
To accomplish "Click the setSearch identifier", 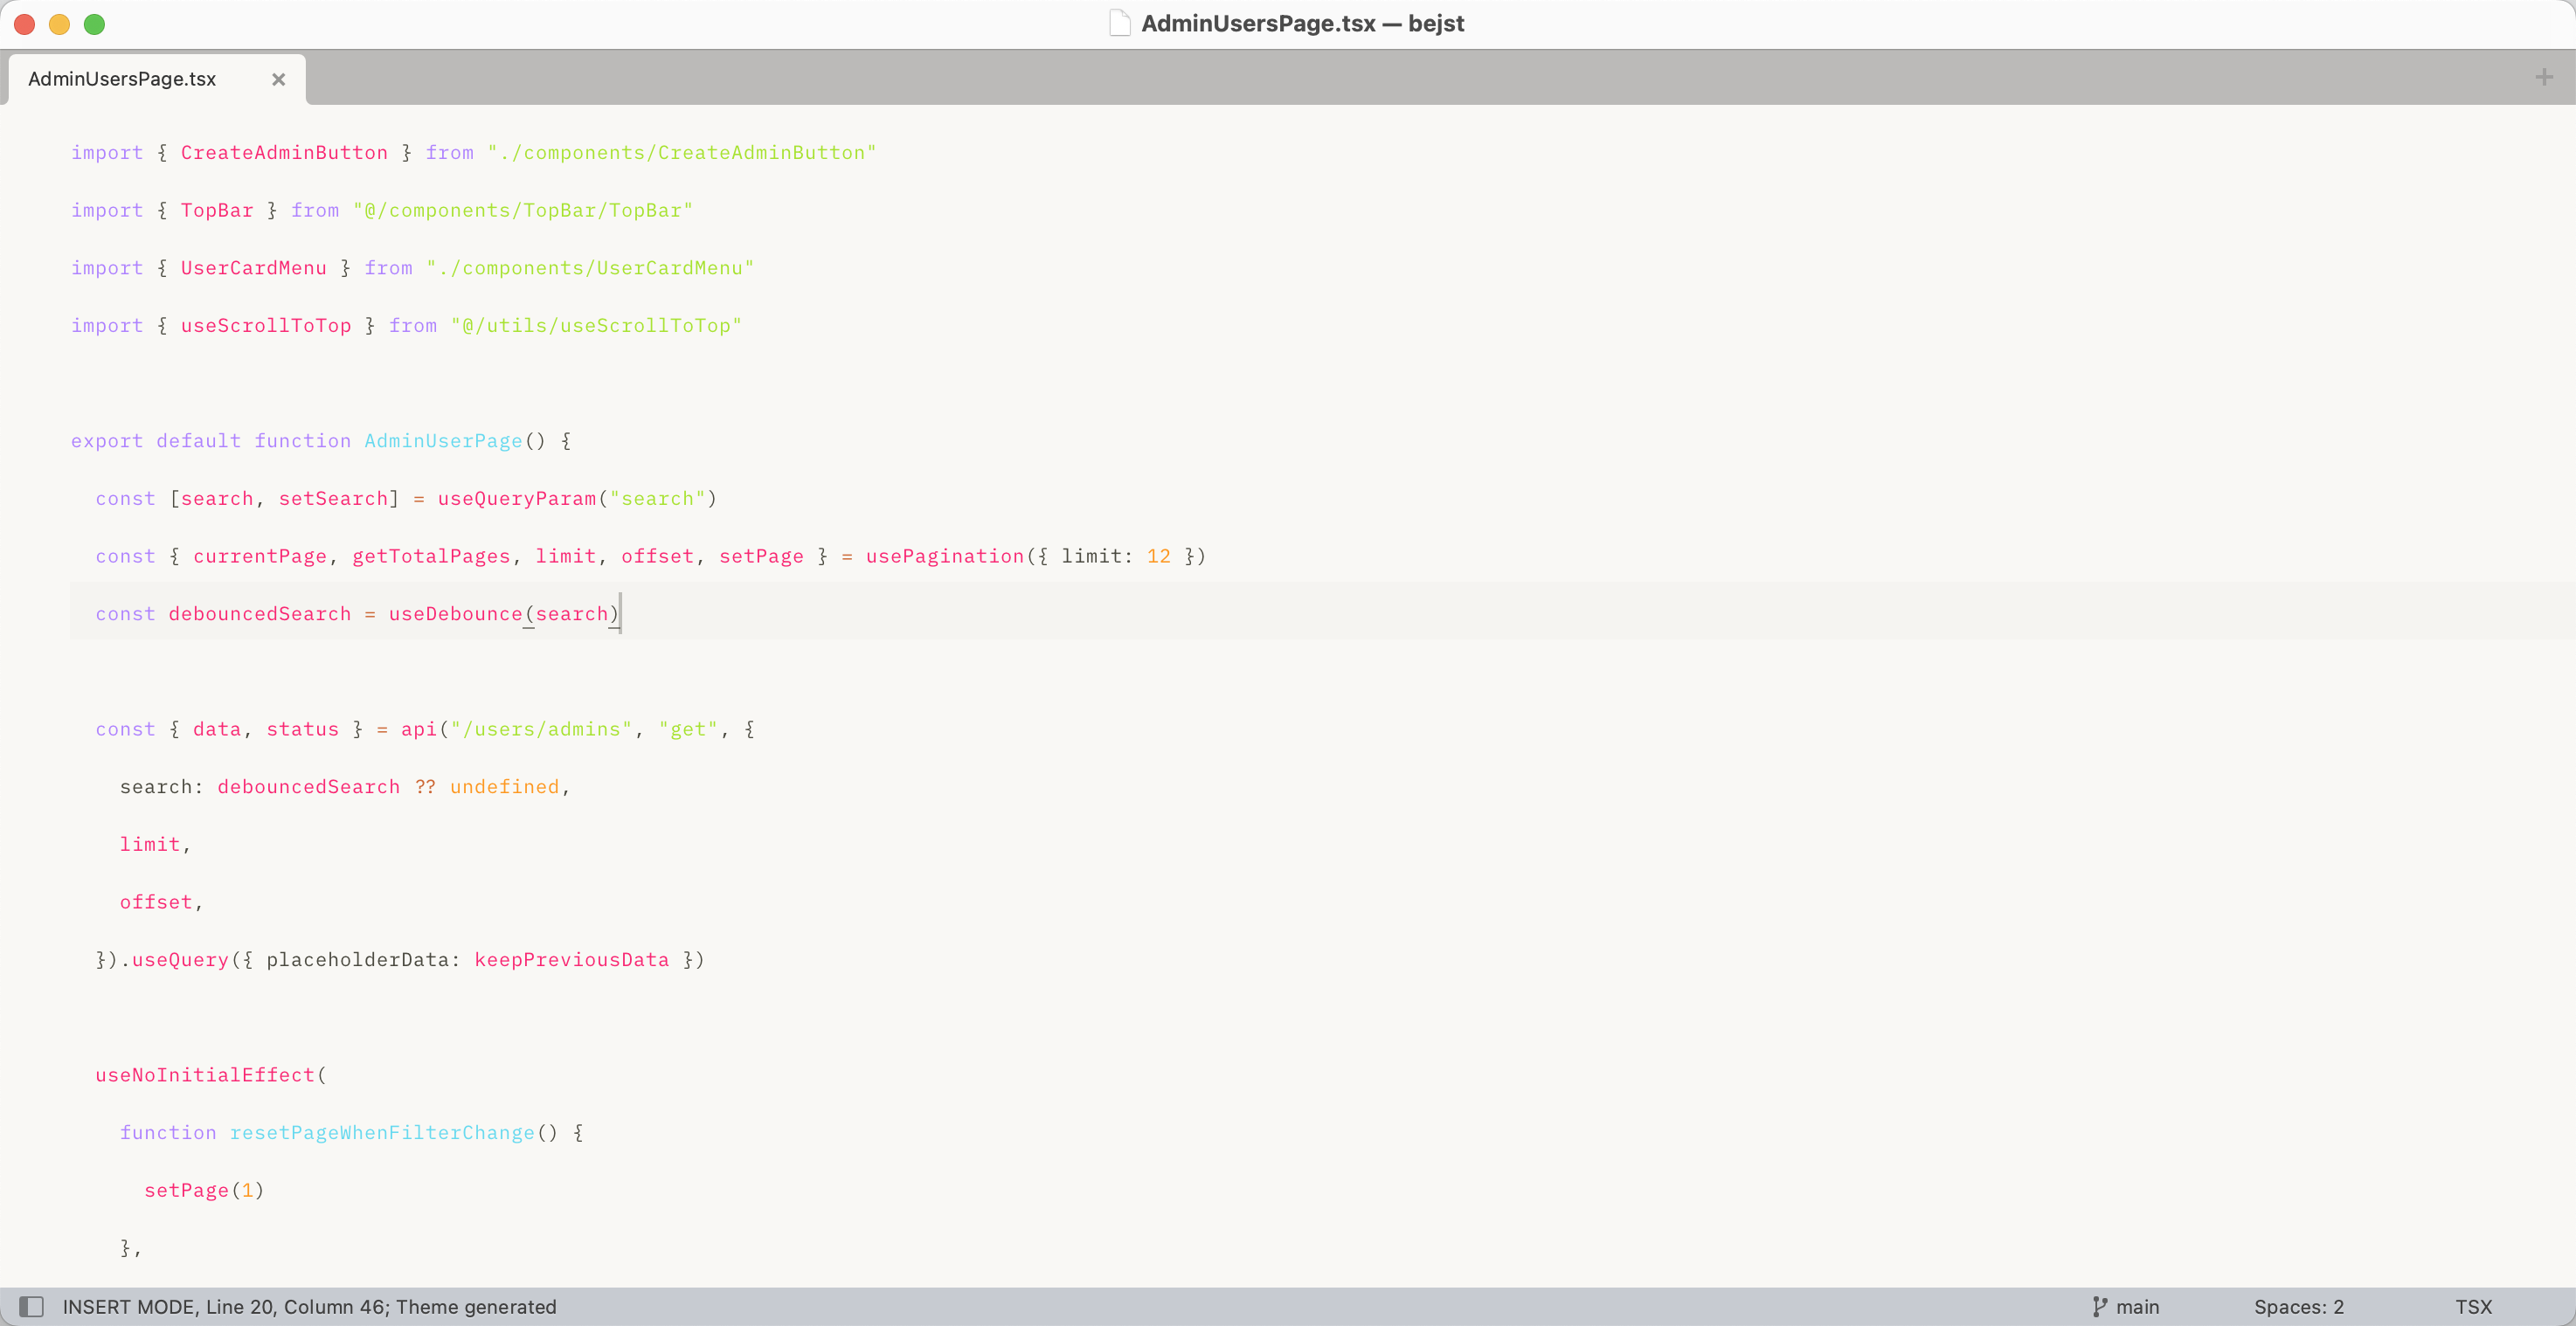I will (333, 498).
